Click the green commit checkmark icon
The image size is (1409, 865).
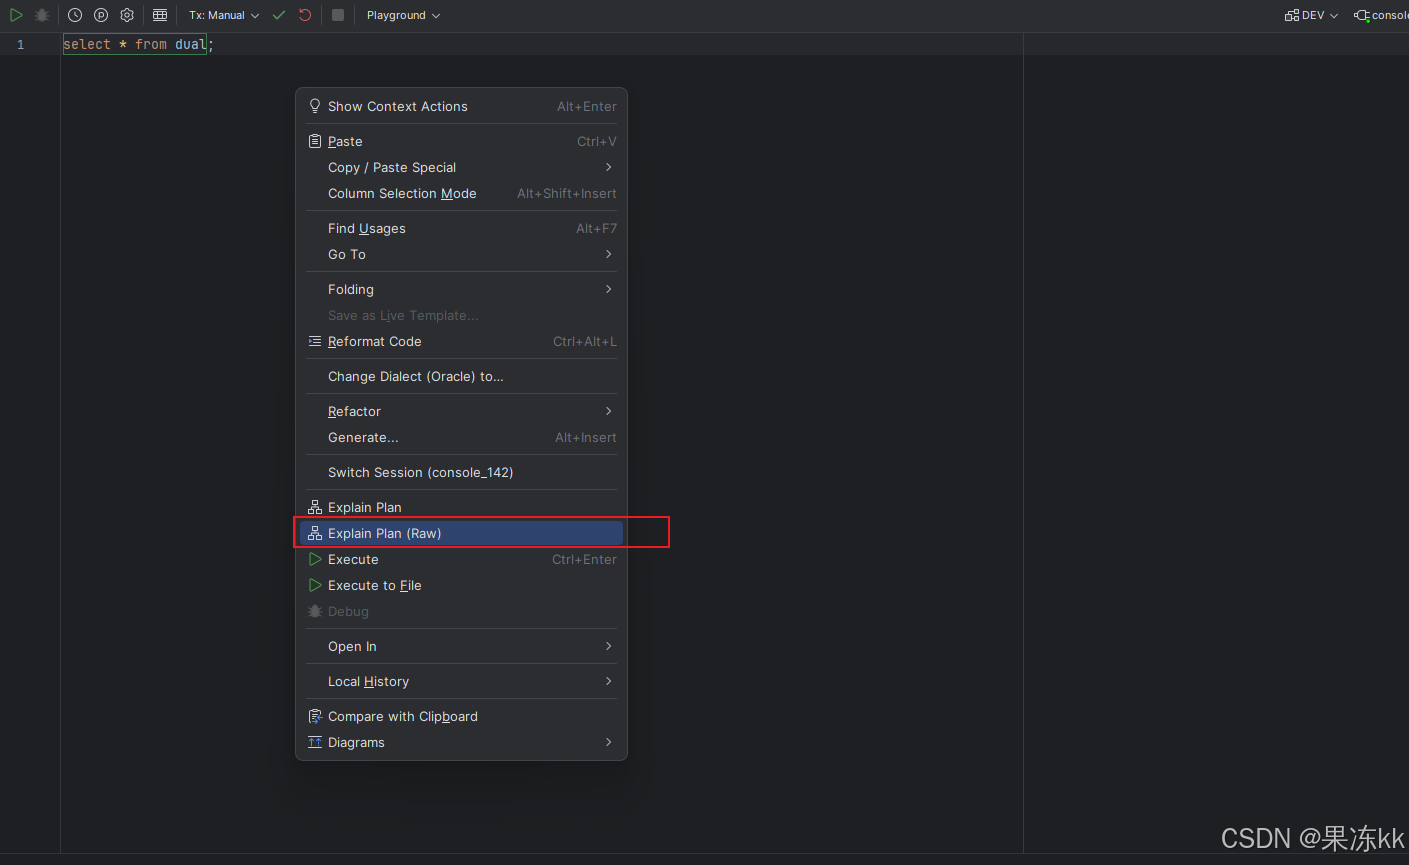(x=279, y=15)
